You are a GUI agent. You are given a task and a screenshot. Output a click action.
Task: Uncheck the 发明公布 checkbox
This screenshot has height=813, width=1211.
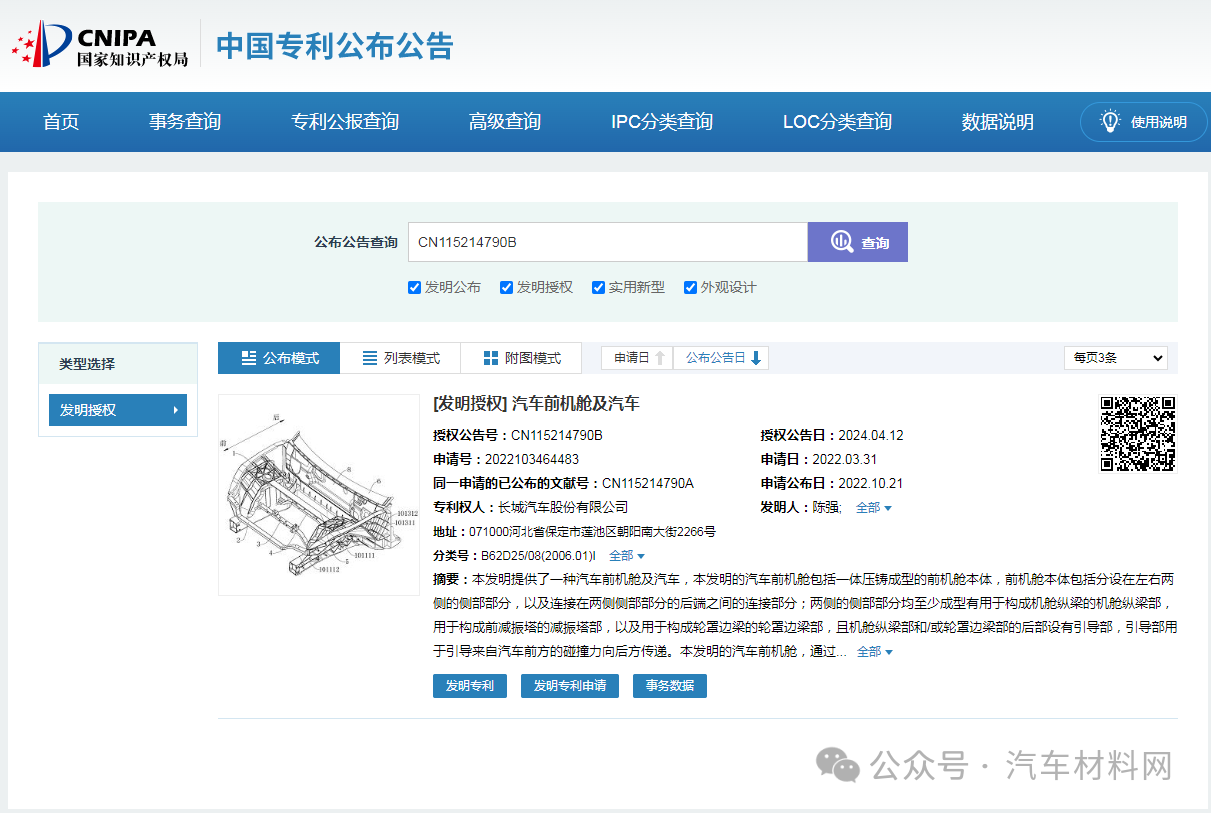click(x=414, y=288)
